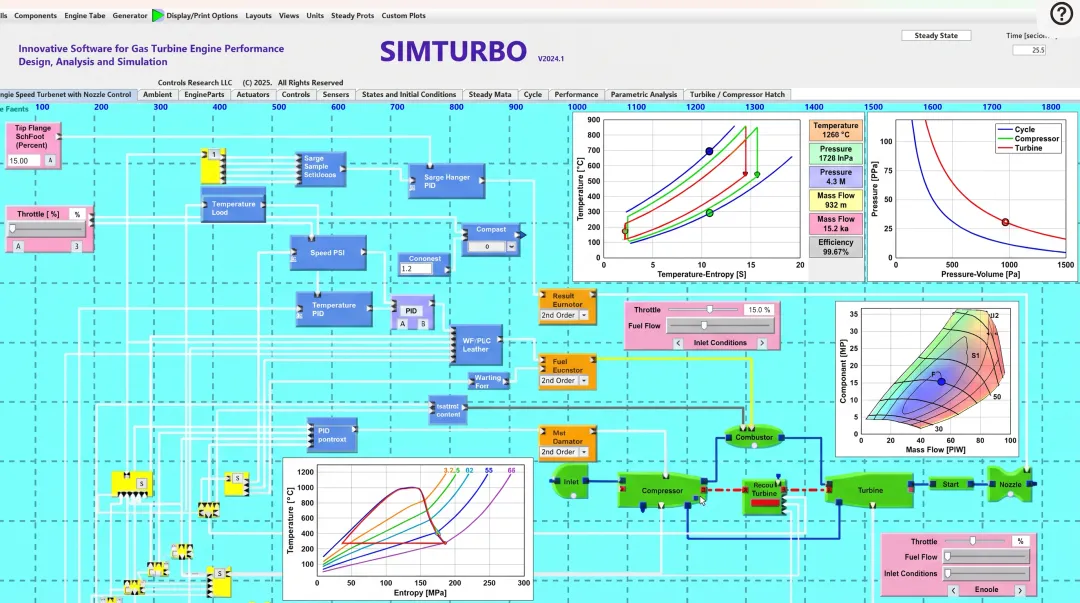Switch to States and Initial Conditions tab
The width and height of the screenshot is (1080, 603).
pos(408,94)
